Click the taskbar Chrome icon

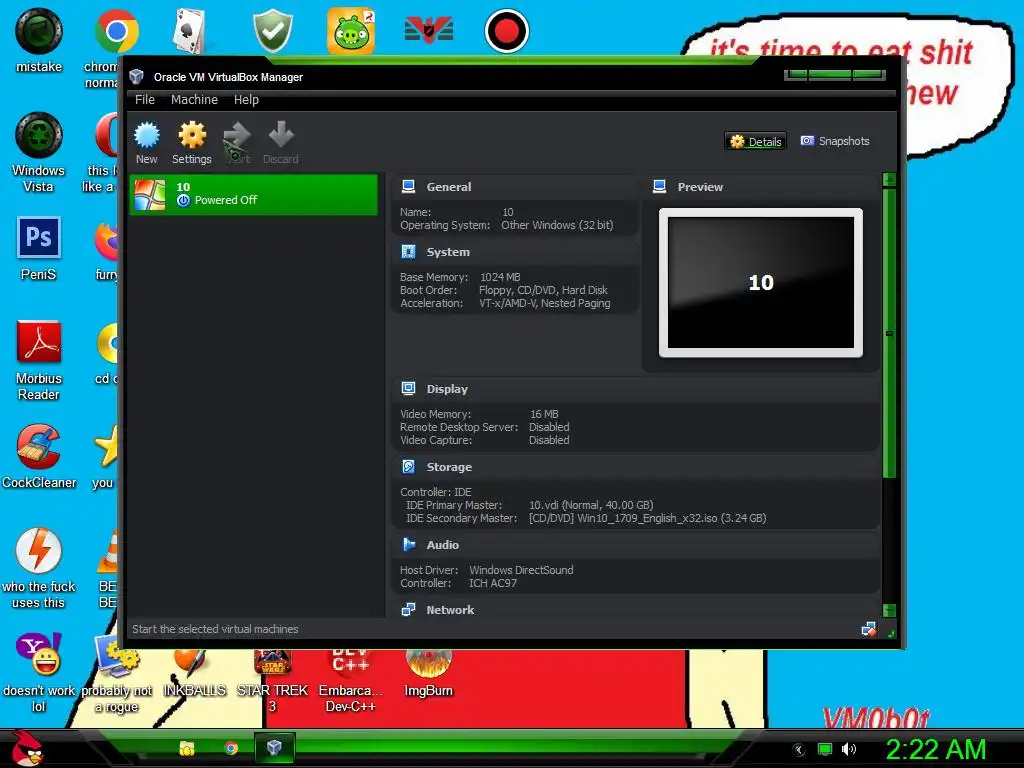(x=231, y=748)
